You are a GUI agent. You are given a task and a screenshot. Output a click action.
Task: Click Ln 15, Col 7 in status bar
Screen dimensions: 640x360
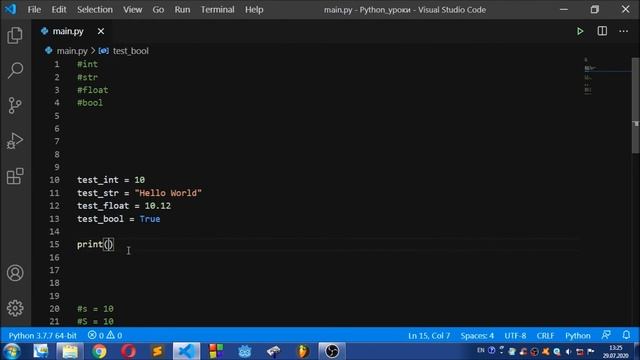click(x=429, y=336)
